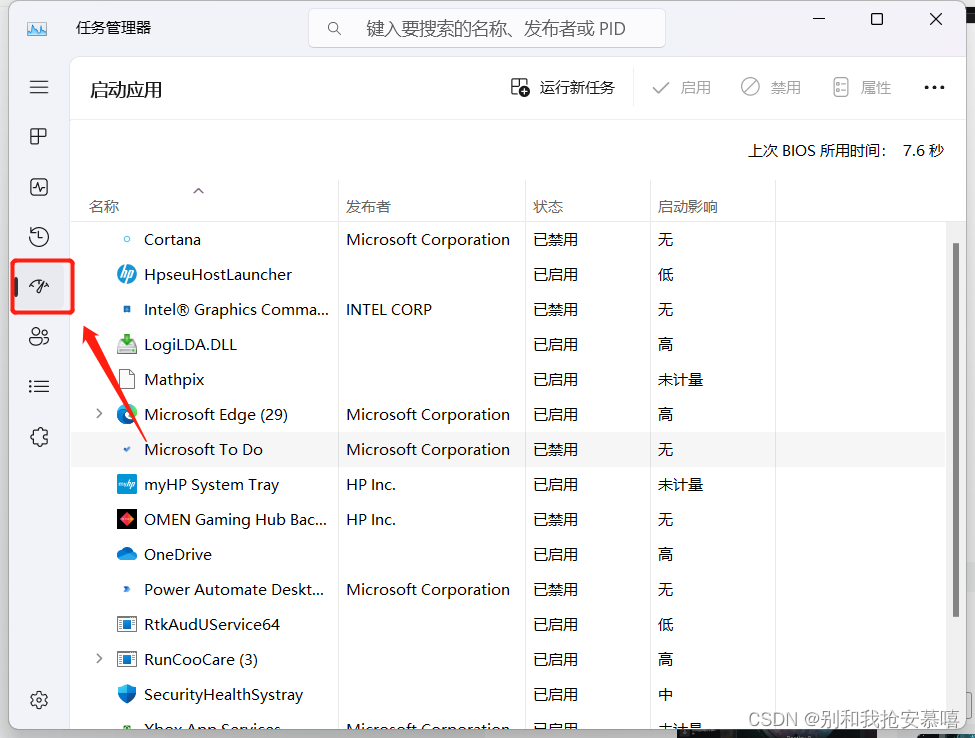The height and width of the screenshot is (738, 975).
Task: Click SecurityHealthSystray's 中 impact cell
Action: coord(665,694)
